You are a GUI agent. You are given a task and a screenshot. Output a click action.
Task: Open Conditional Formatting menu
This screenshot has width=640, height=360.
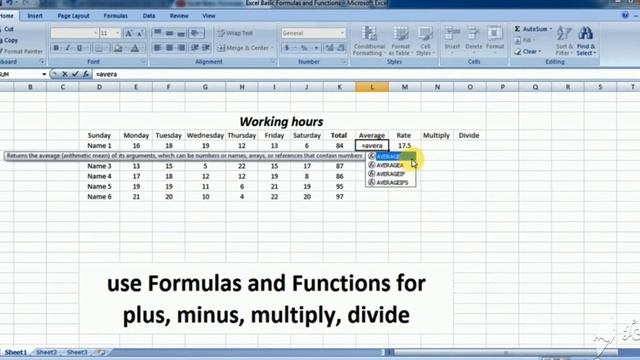coord(369,41)
